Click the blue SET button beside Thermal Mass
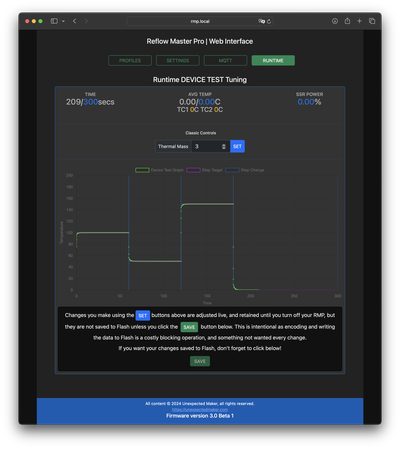 237,146
